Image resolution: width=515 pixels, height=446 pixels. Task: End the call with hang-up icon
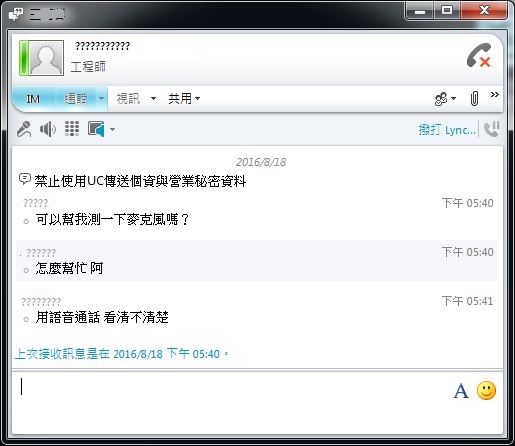[x=479, y=56]
